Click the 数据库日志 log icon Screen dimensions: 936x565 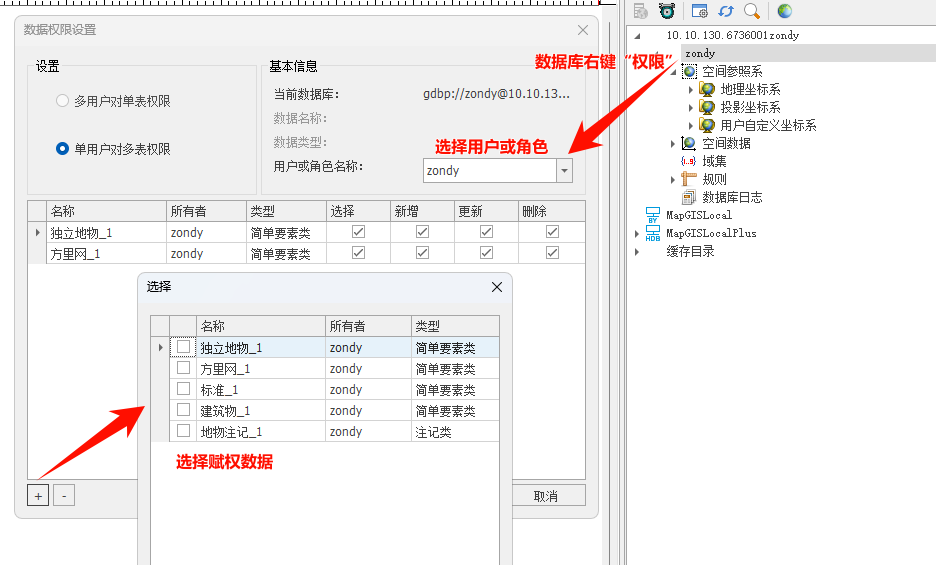pos(688,197)
